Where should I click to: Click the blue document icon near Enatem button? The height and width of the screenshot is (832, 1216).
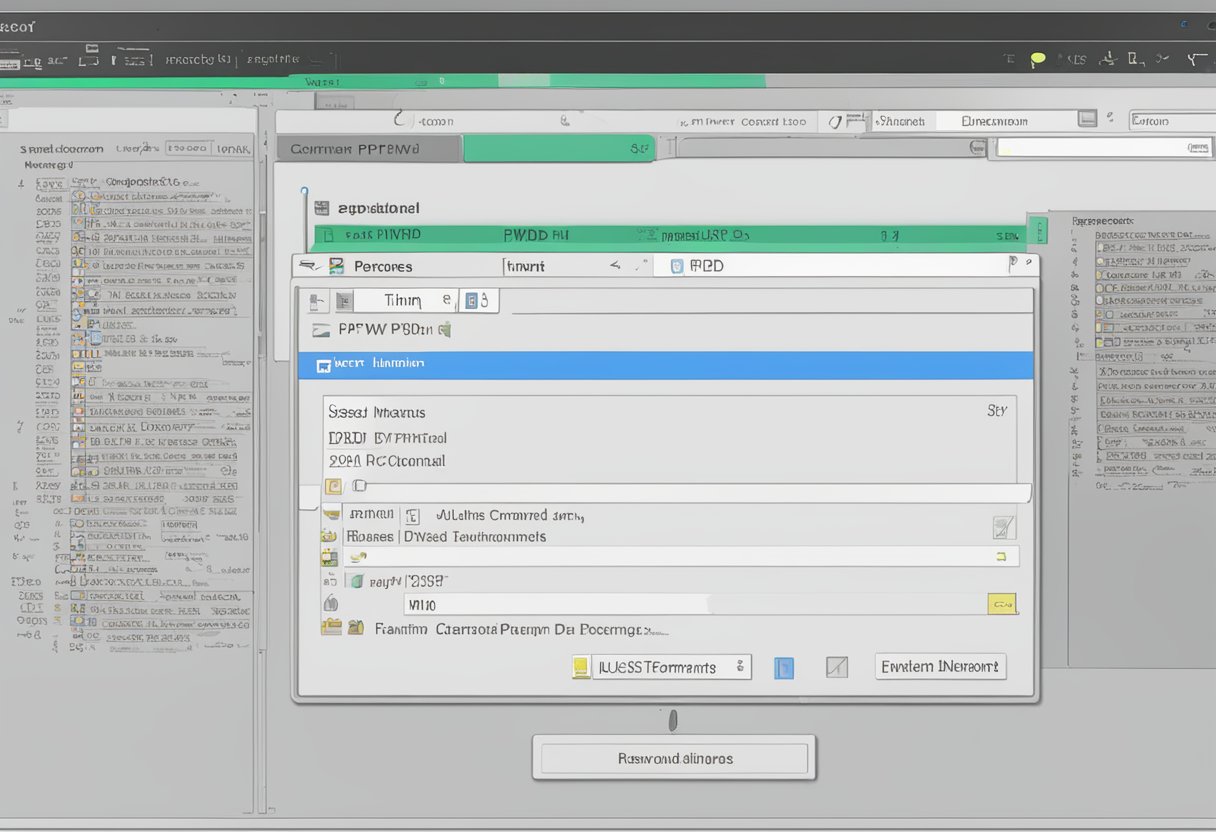pos(784,667)
